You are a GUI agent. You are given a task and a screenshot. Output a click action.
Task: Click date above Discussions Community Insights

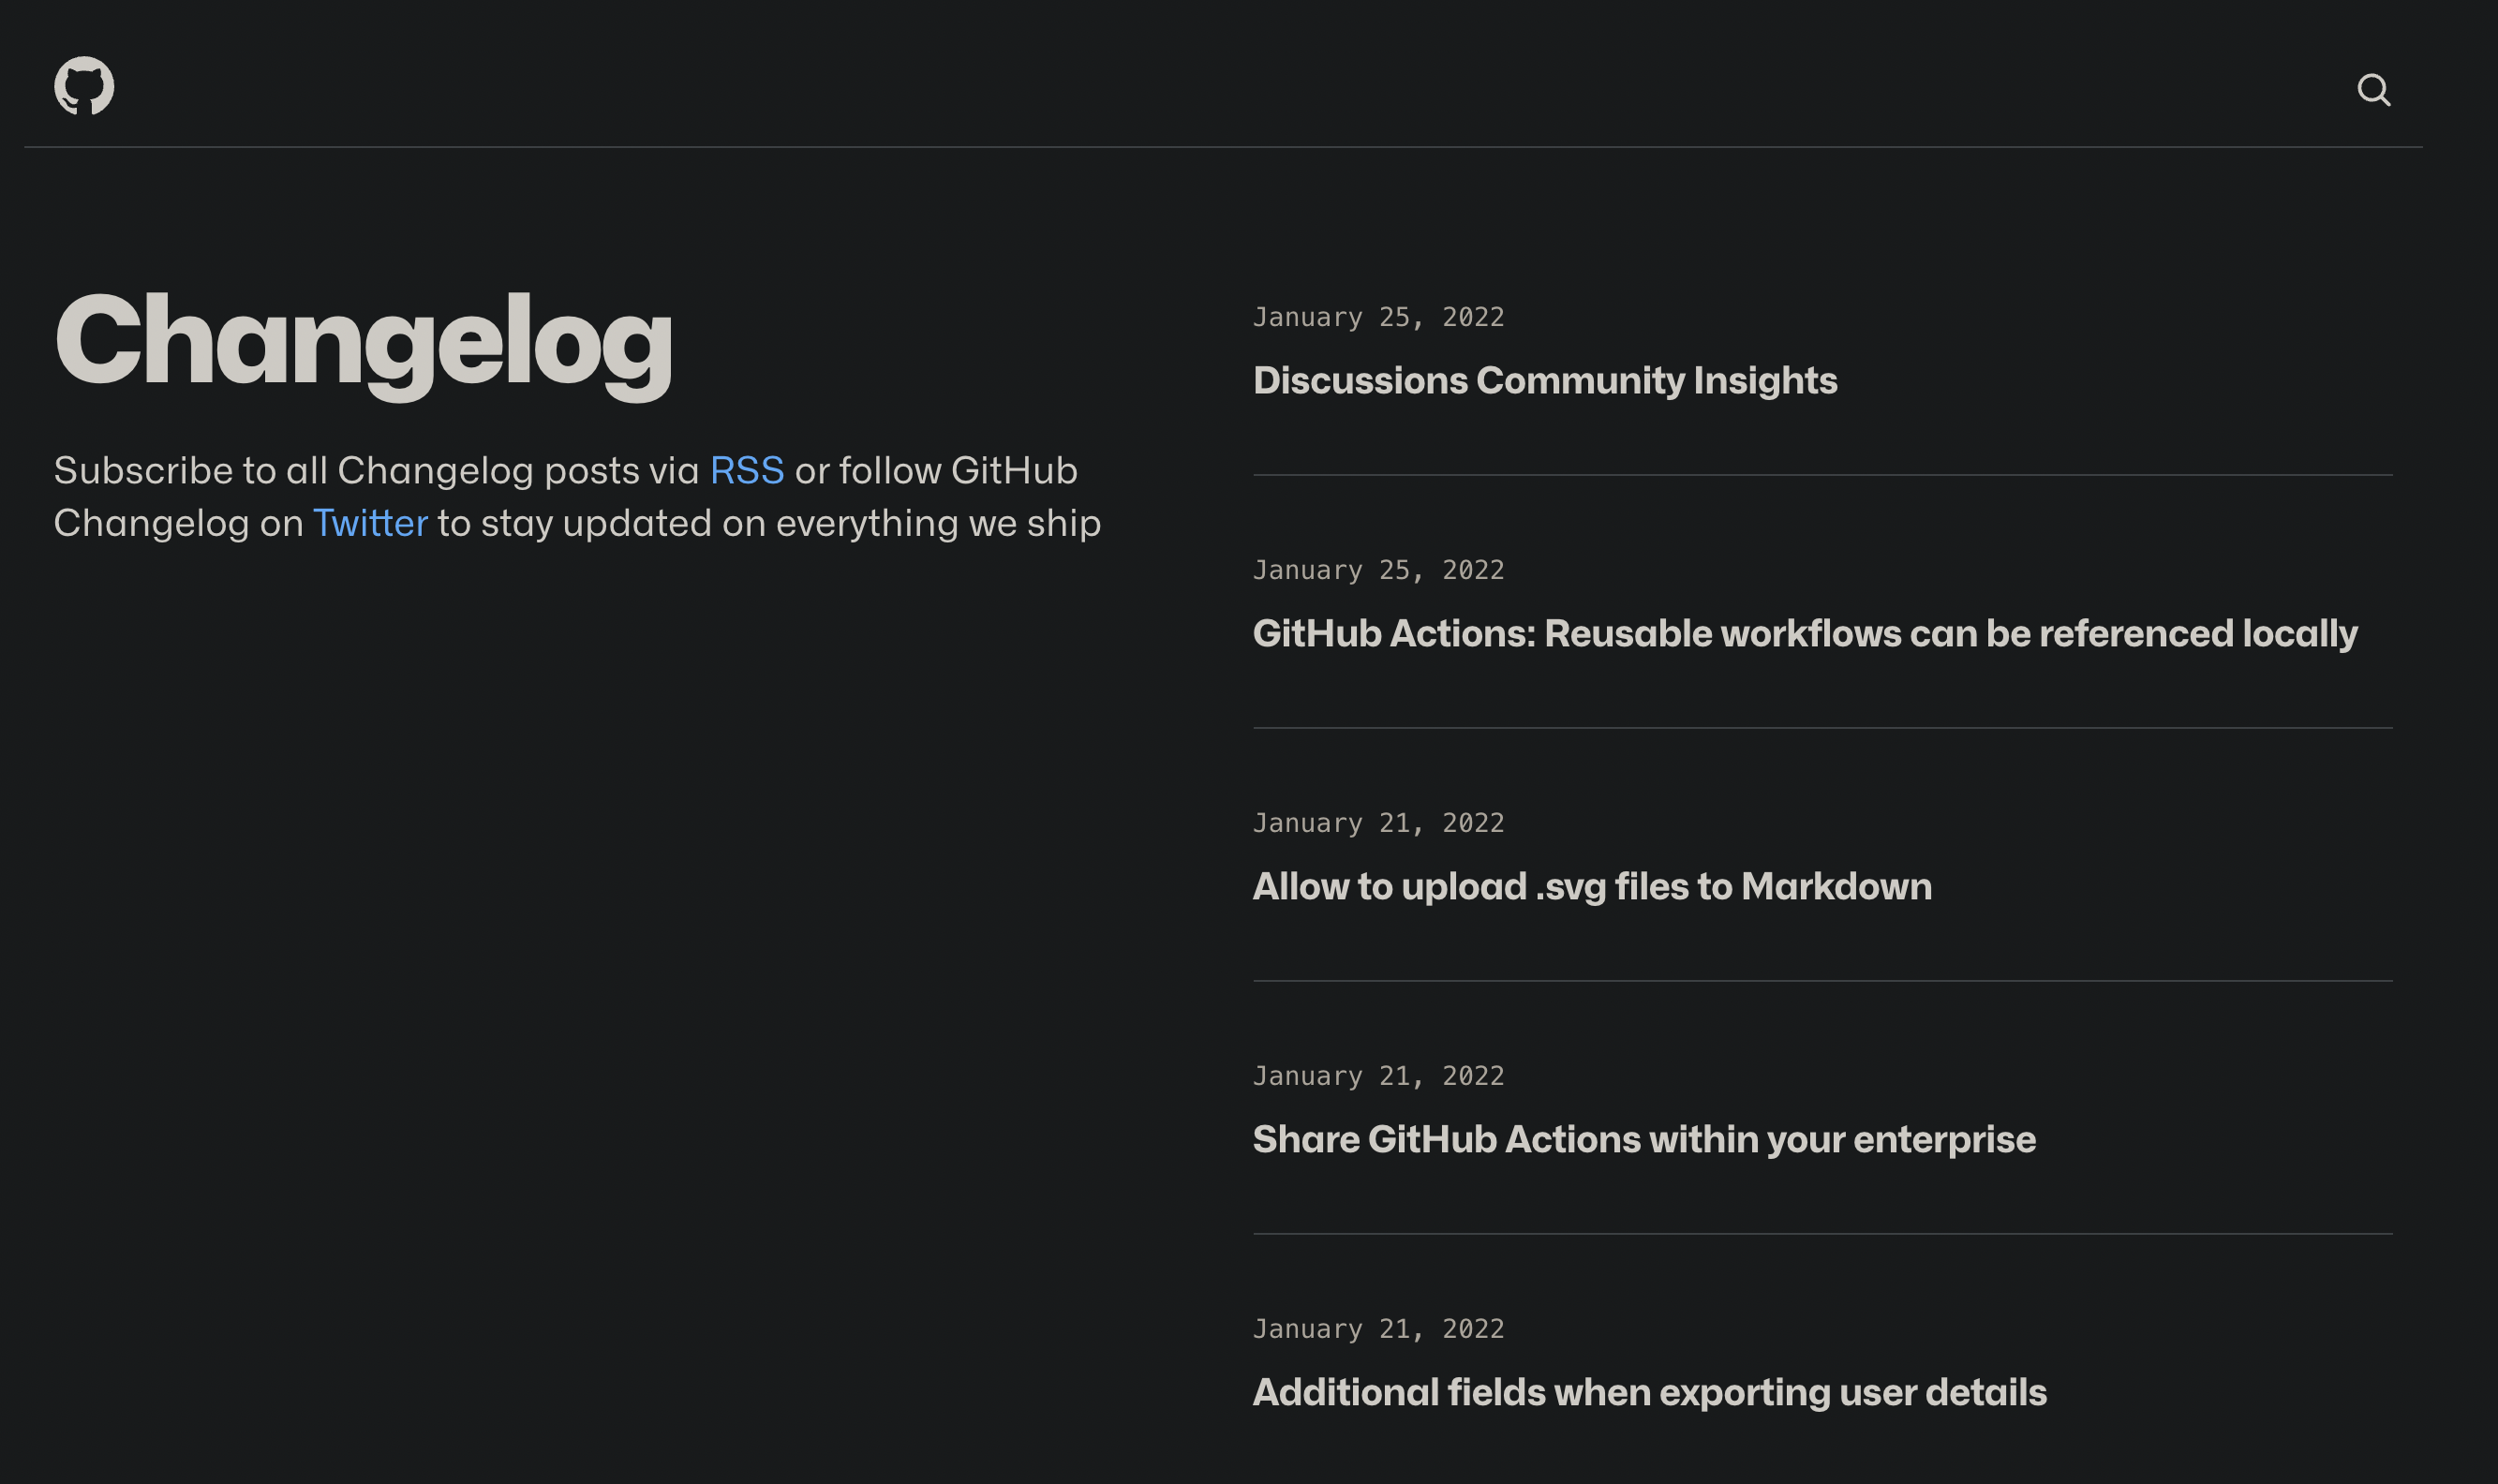[x=1378, y=318]
